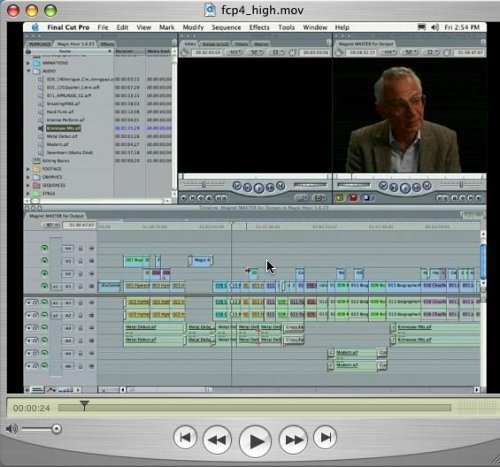Screen dimensions: 500x467
Task: Click QuickTime speaker volume icon
Action: click(11, 429)
